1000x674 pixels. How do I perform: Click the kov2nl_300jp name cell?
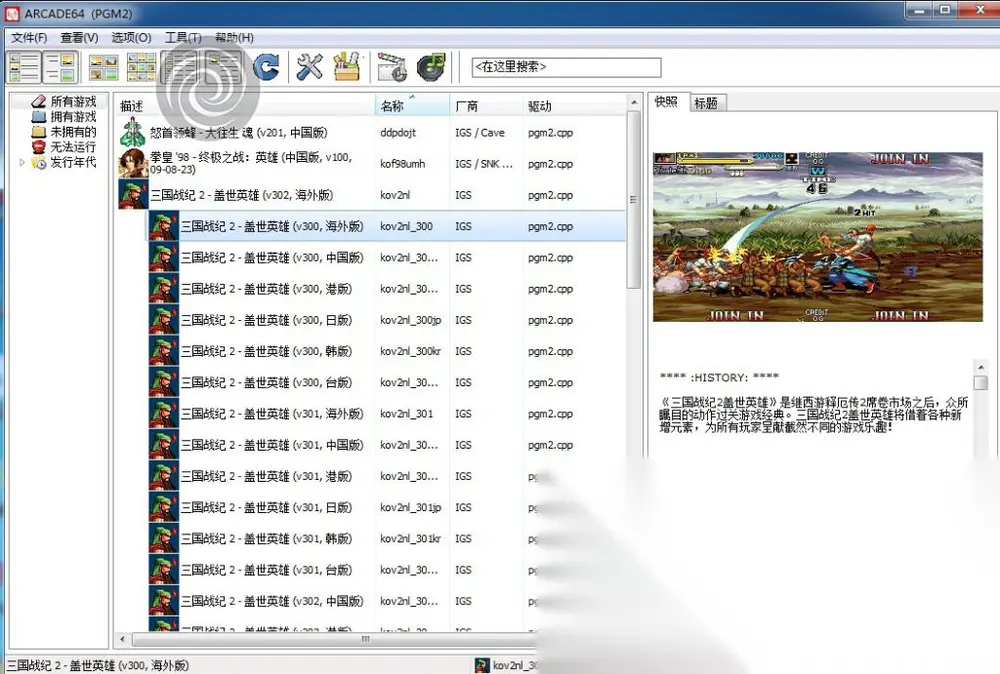pyautogui.click(x=411, y=320)
